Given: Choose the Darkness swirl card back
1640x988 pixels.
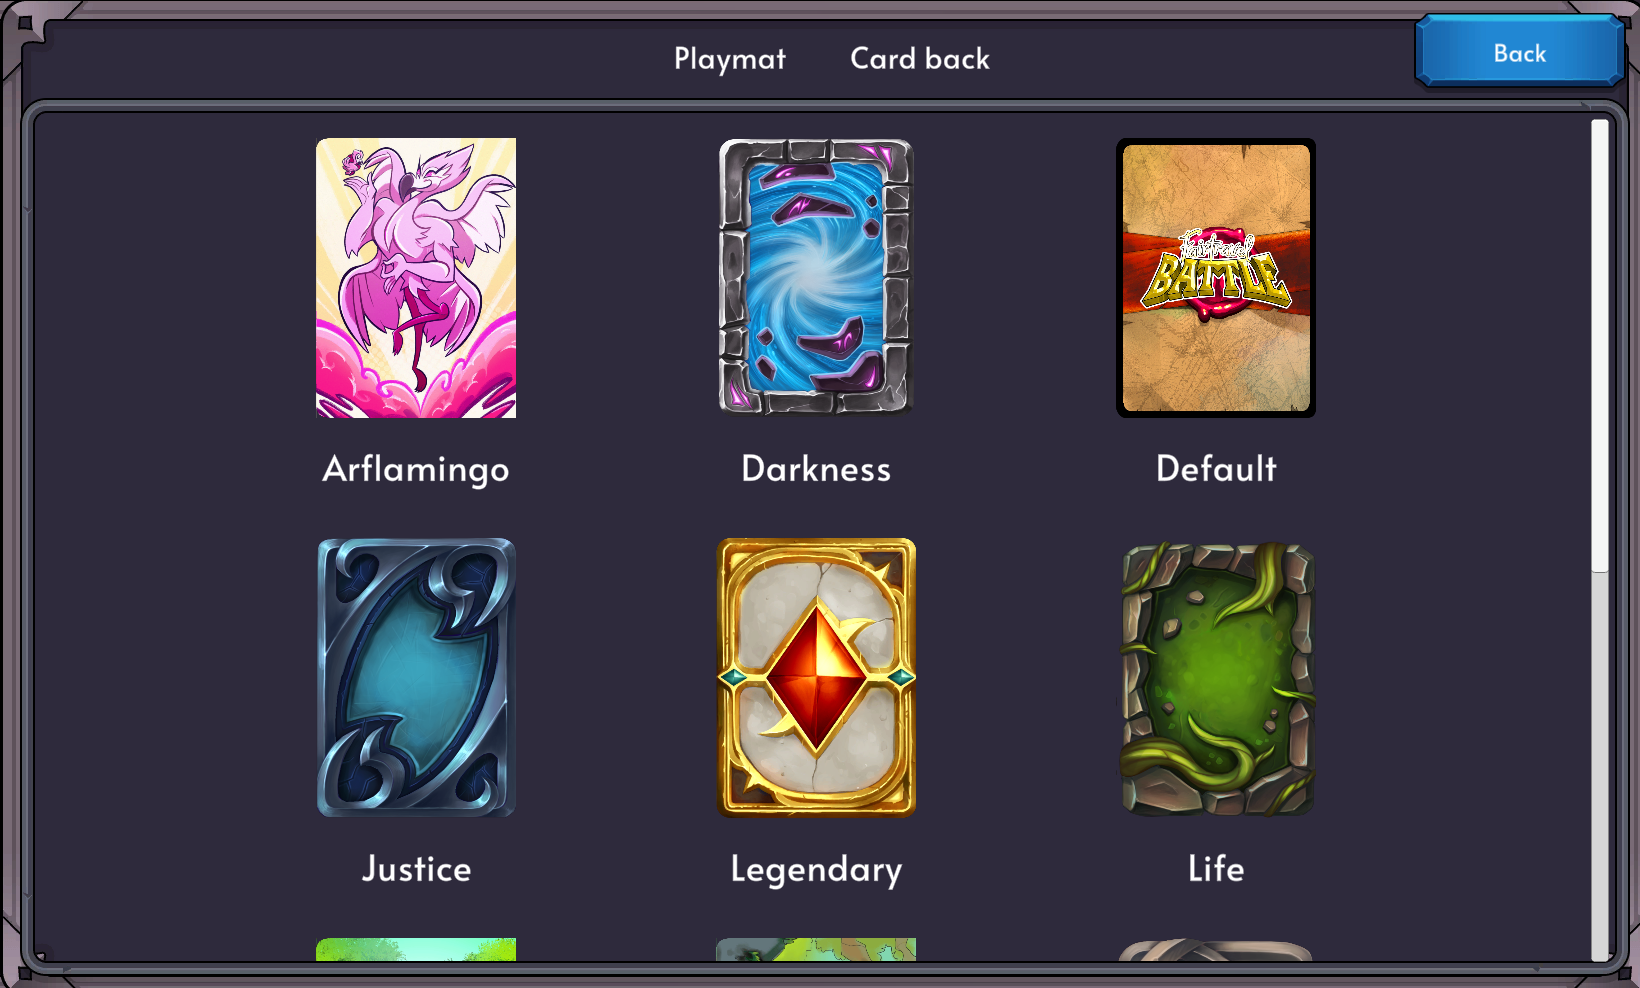Looking at the screenshot, I should pos(816,278).
